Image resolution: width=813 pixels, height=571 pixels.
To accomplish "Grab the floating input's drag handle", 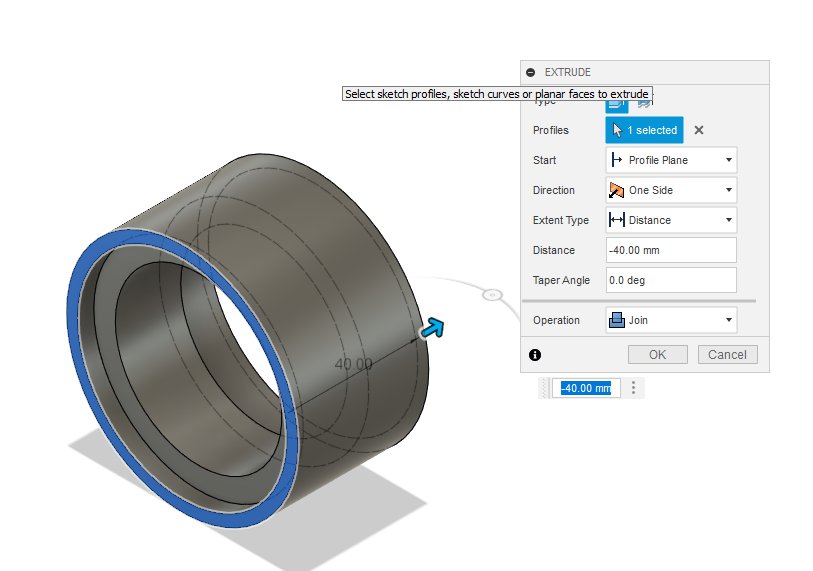I will coord(545,388).
